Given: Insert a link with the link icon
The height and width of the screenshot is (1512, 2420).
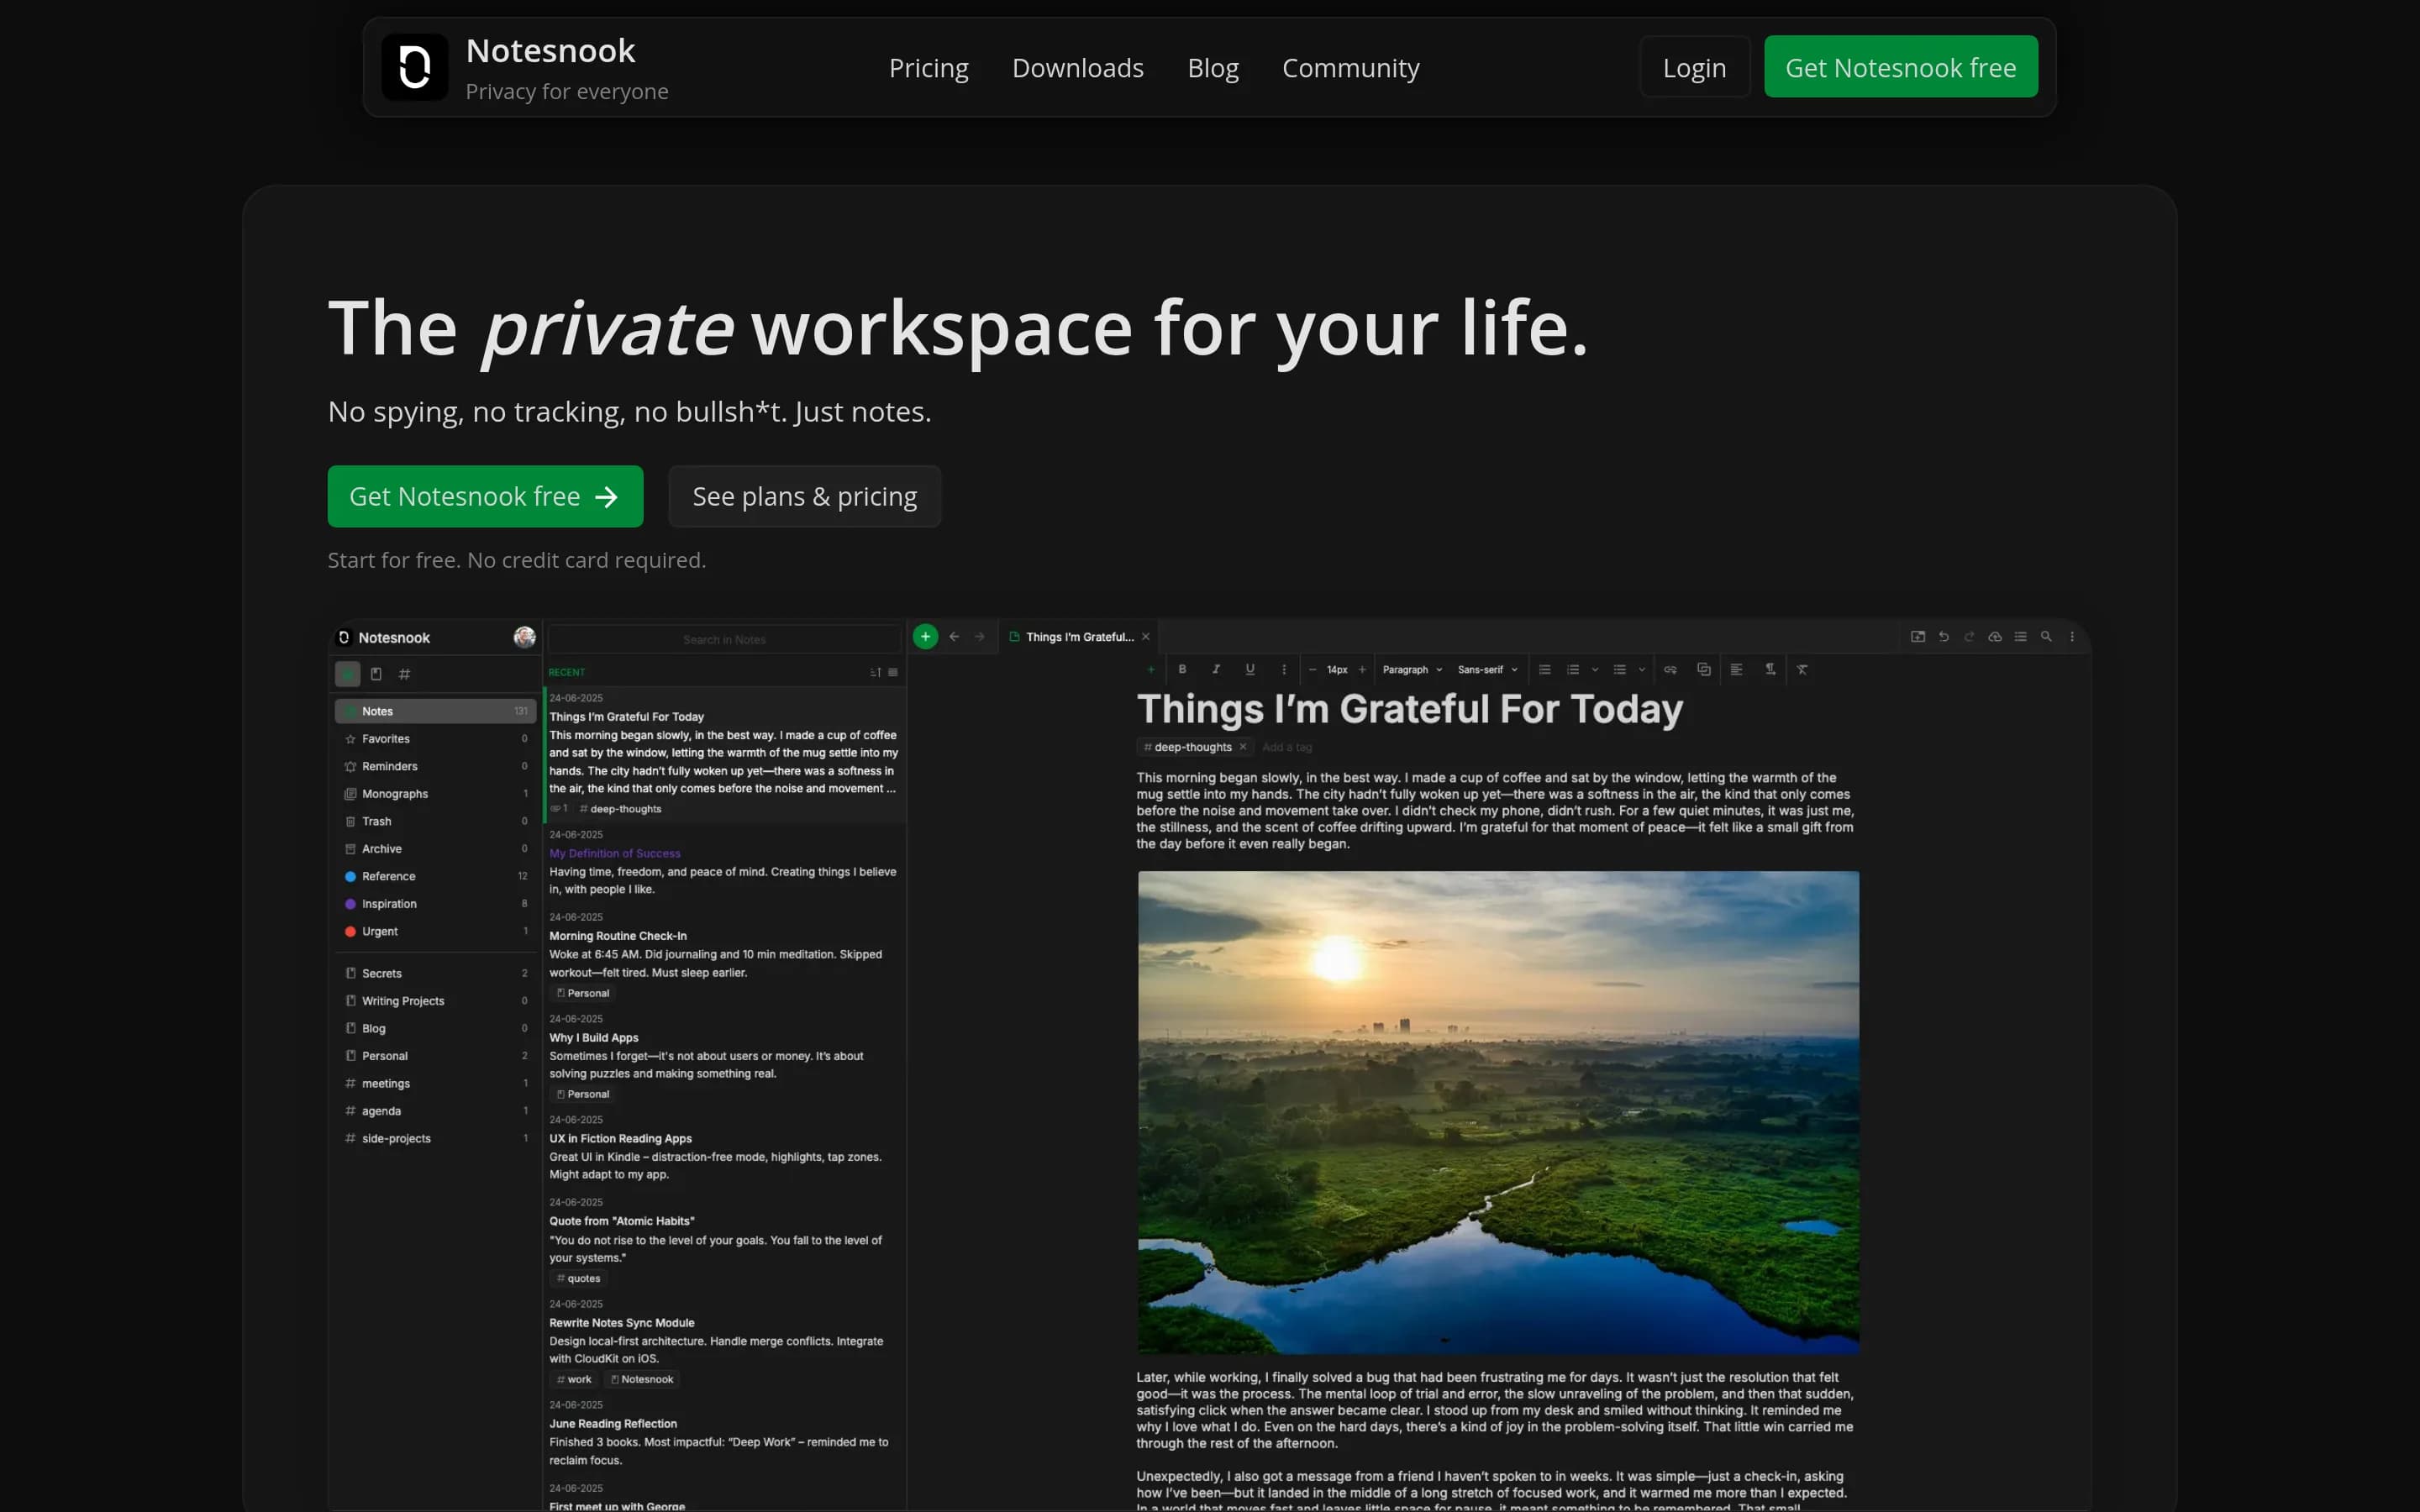Looking at the screenshot, I should (x=1670, y=669).
